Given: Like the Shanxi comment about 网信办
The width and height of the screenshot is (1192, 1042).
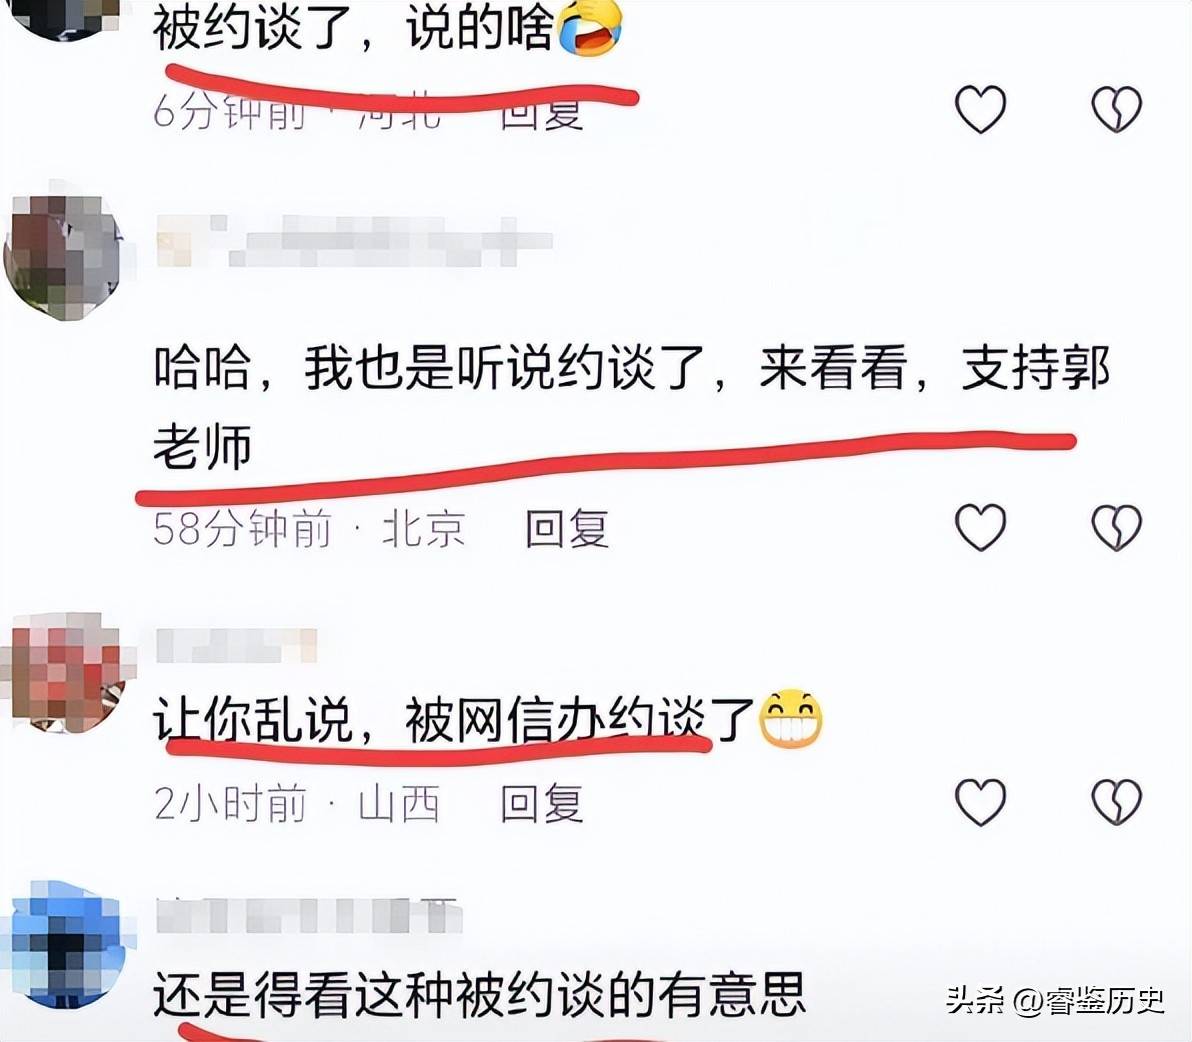Looking at the screenshot, I should pos(980,802).
